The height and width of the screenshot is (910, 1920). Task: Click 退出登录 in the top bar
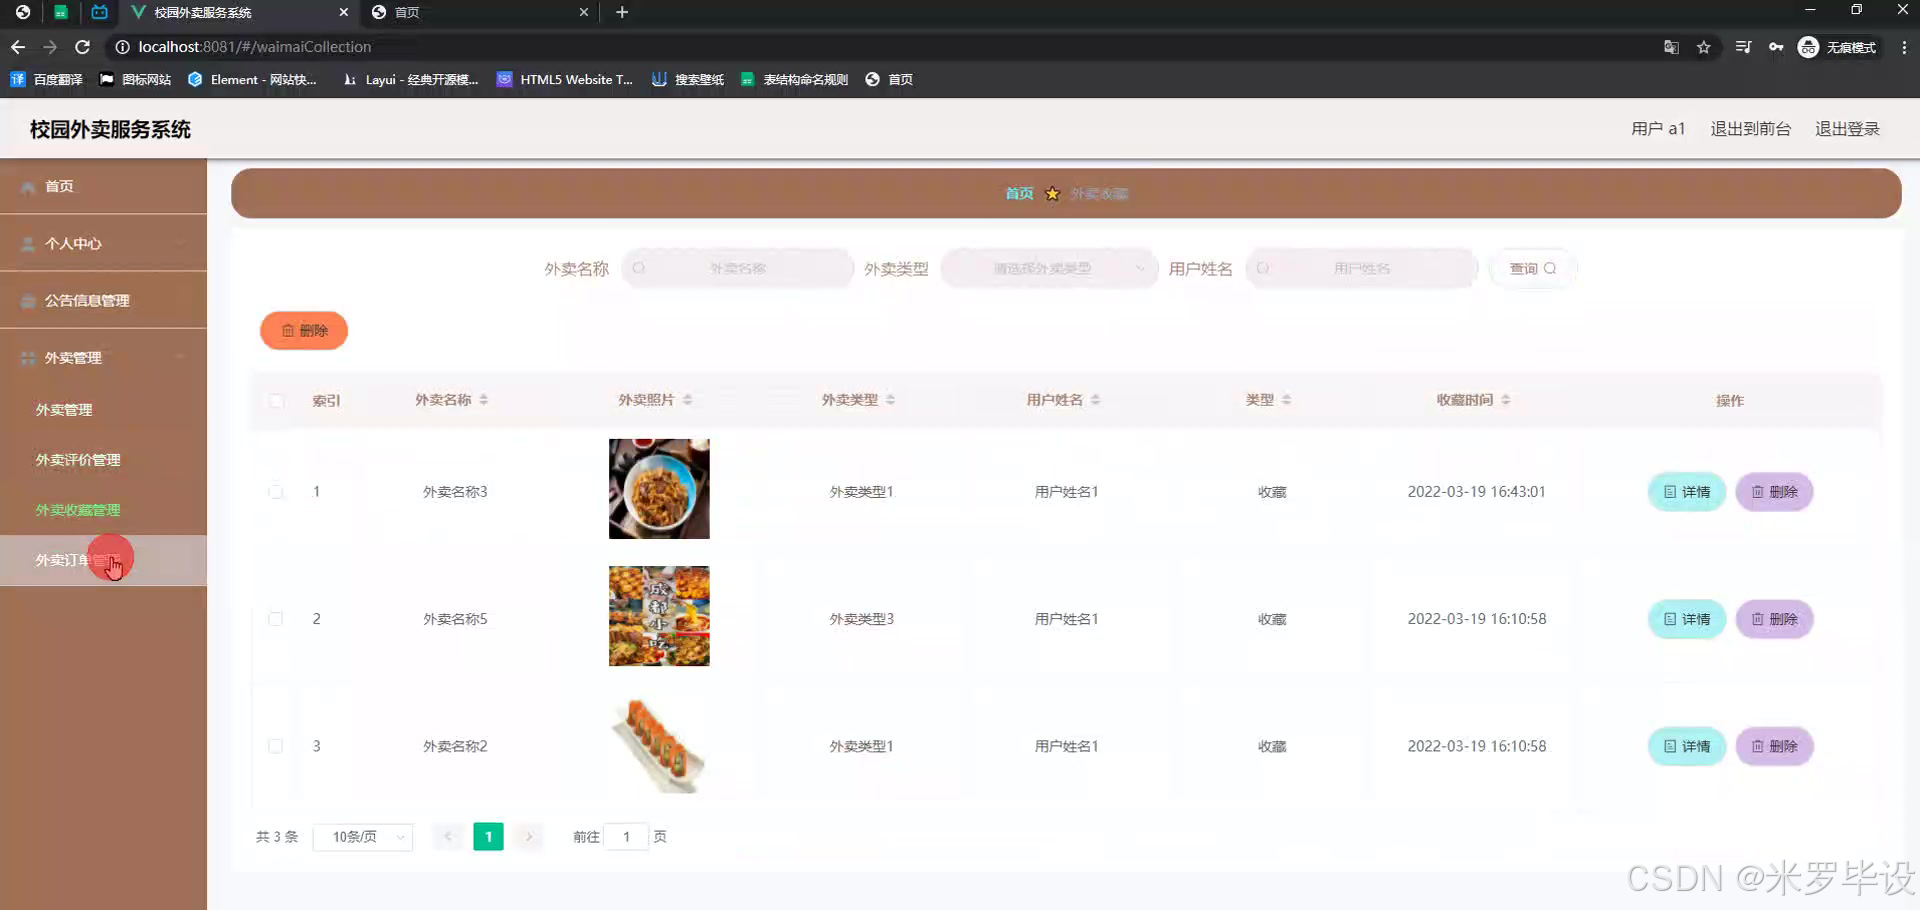point(1847,128)
